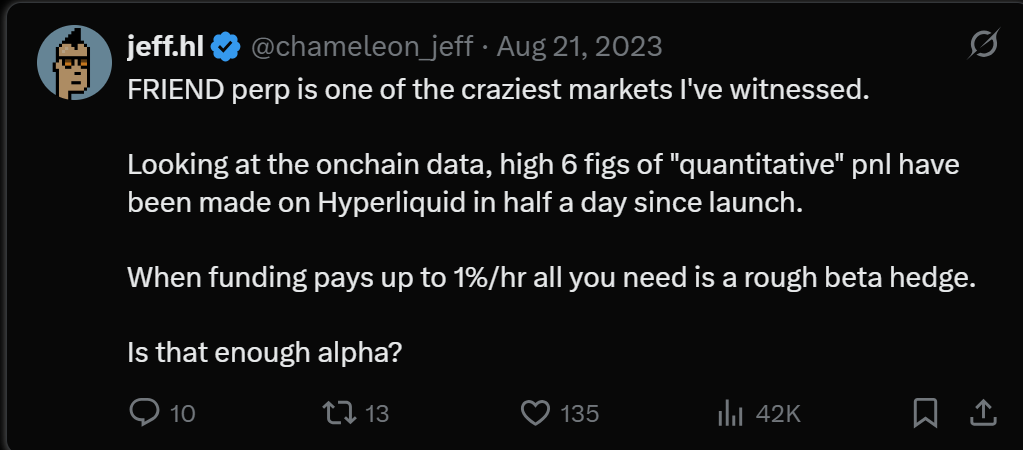Open jeff.hl's pixel avatar profile picture

(x=74, y=63)
